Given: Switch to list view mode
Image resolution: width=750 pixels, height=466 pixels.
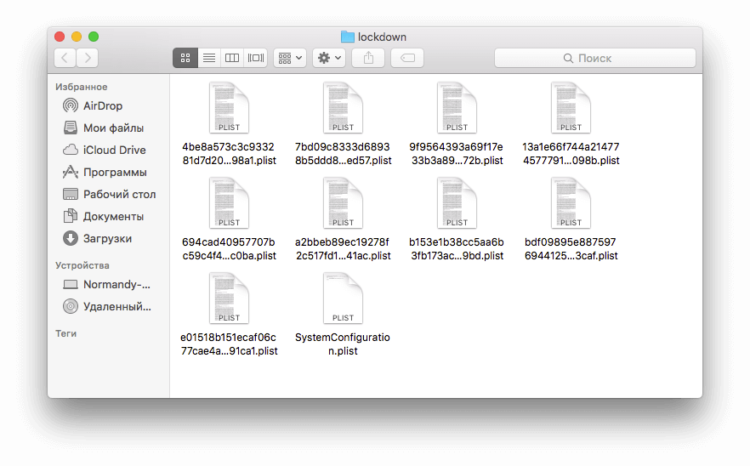Looking at the screenshot, I should [x=209, y=58].
